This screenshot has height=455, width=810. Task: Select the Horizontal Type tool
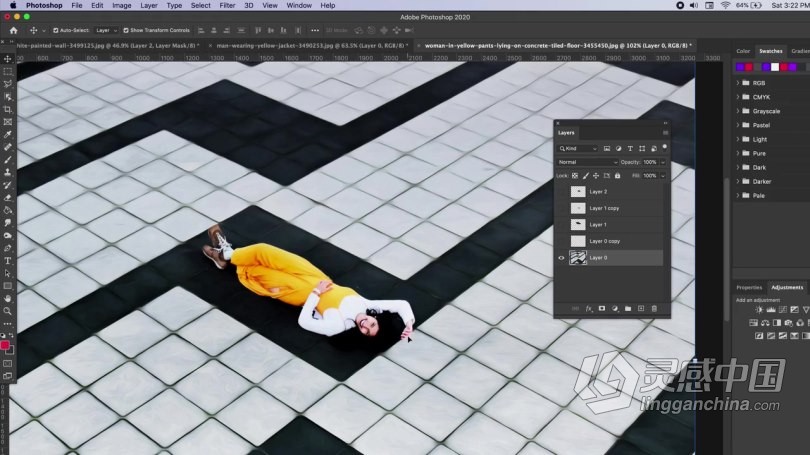(x=8, y=261)
